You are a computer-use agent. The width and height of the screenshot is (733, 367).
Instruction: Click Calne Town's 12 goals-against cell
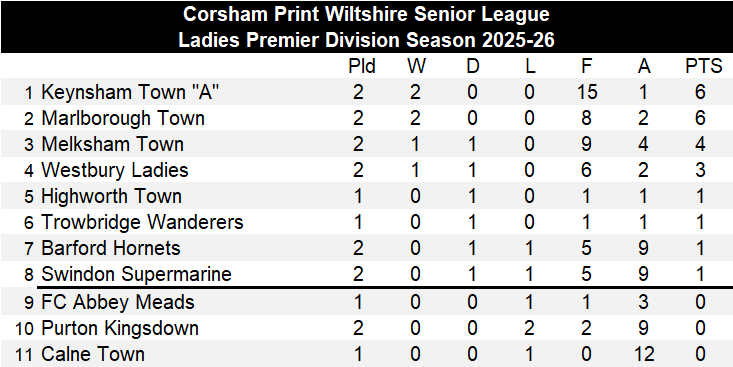[x=643, y=354]
